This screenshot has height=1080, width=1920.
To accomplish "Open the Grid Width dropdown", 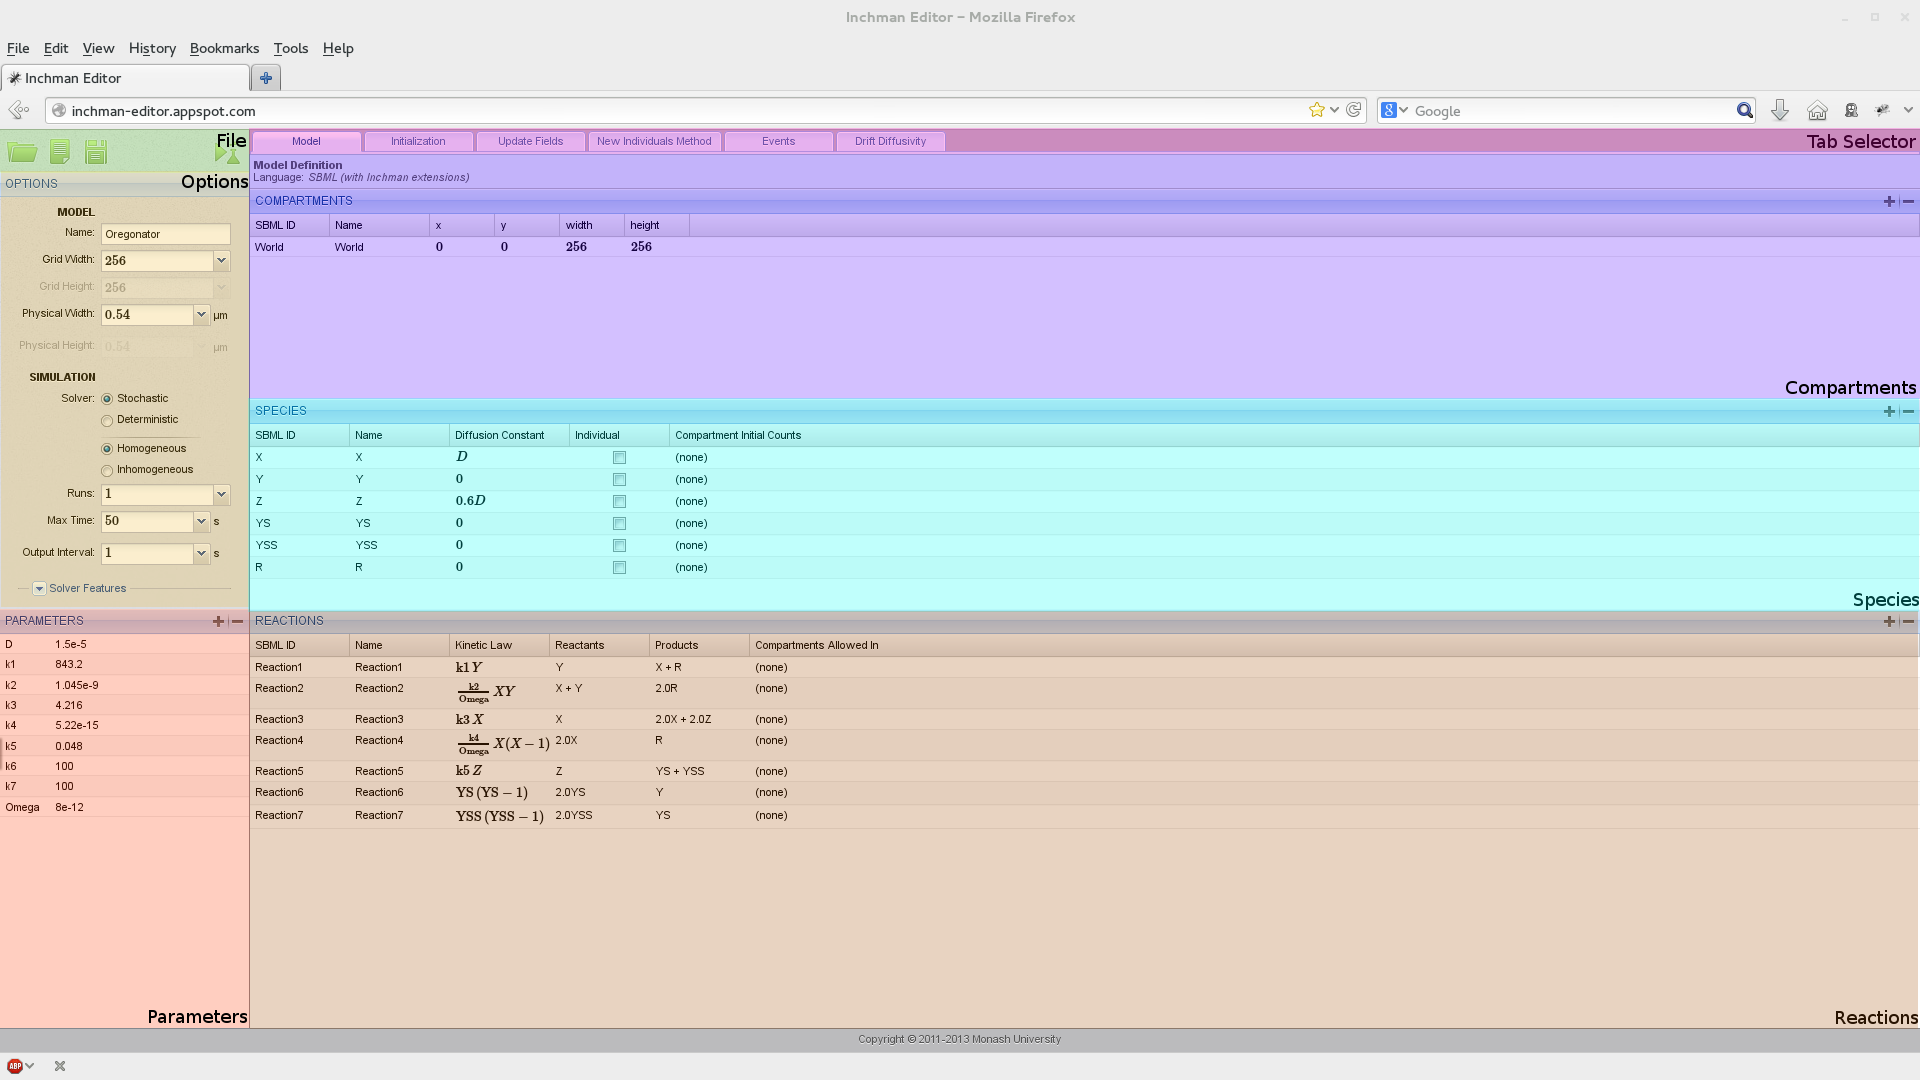I will (x=221, y=260).
